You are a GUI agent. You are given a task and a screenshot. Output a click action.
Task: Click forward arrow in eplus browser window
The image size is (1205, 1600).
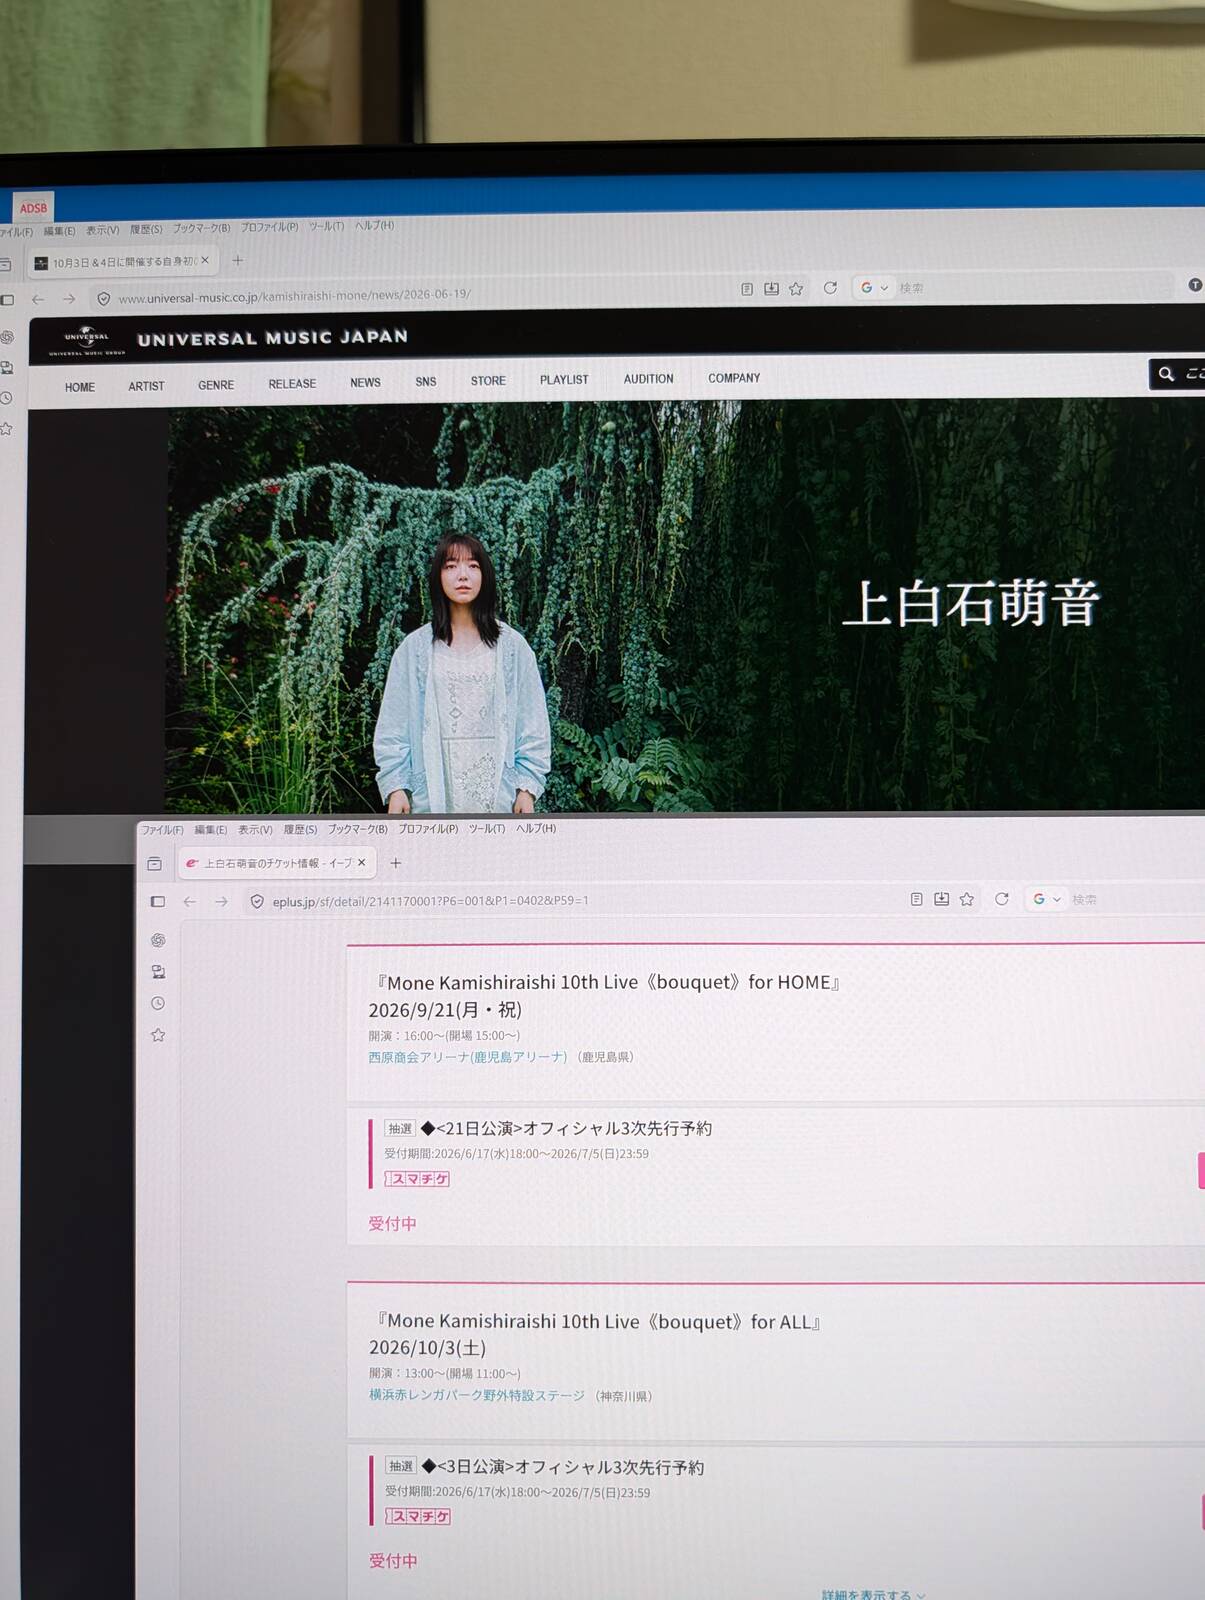point(221,901)
